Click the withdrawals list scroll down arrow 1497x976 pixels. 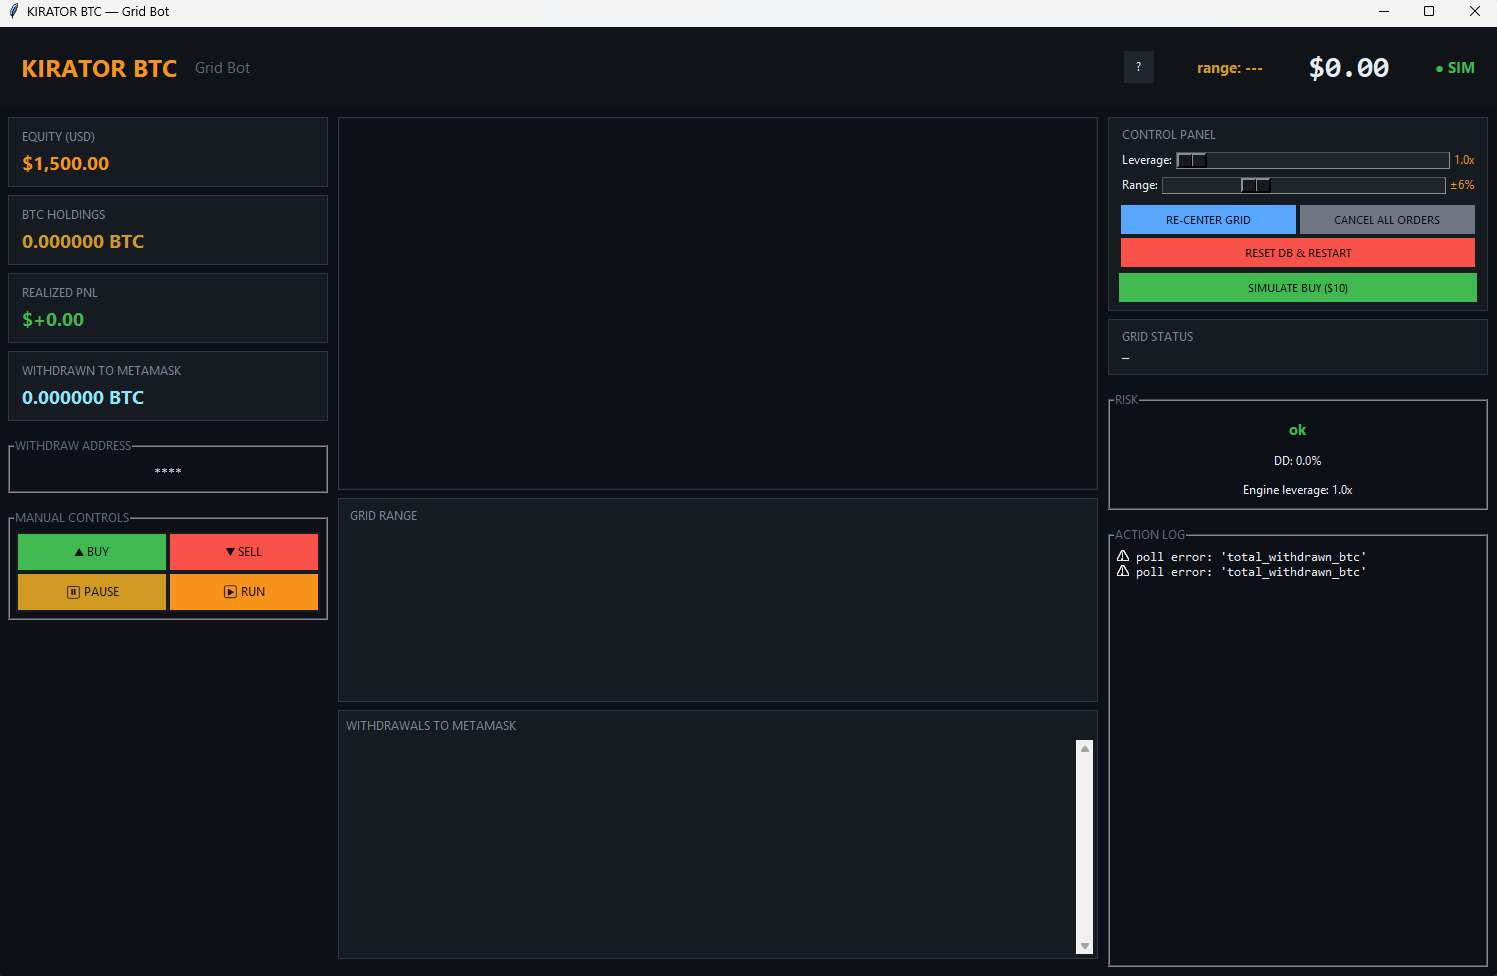[1085, 946]
